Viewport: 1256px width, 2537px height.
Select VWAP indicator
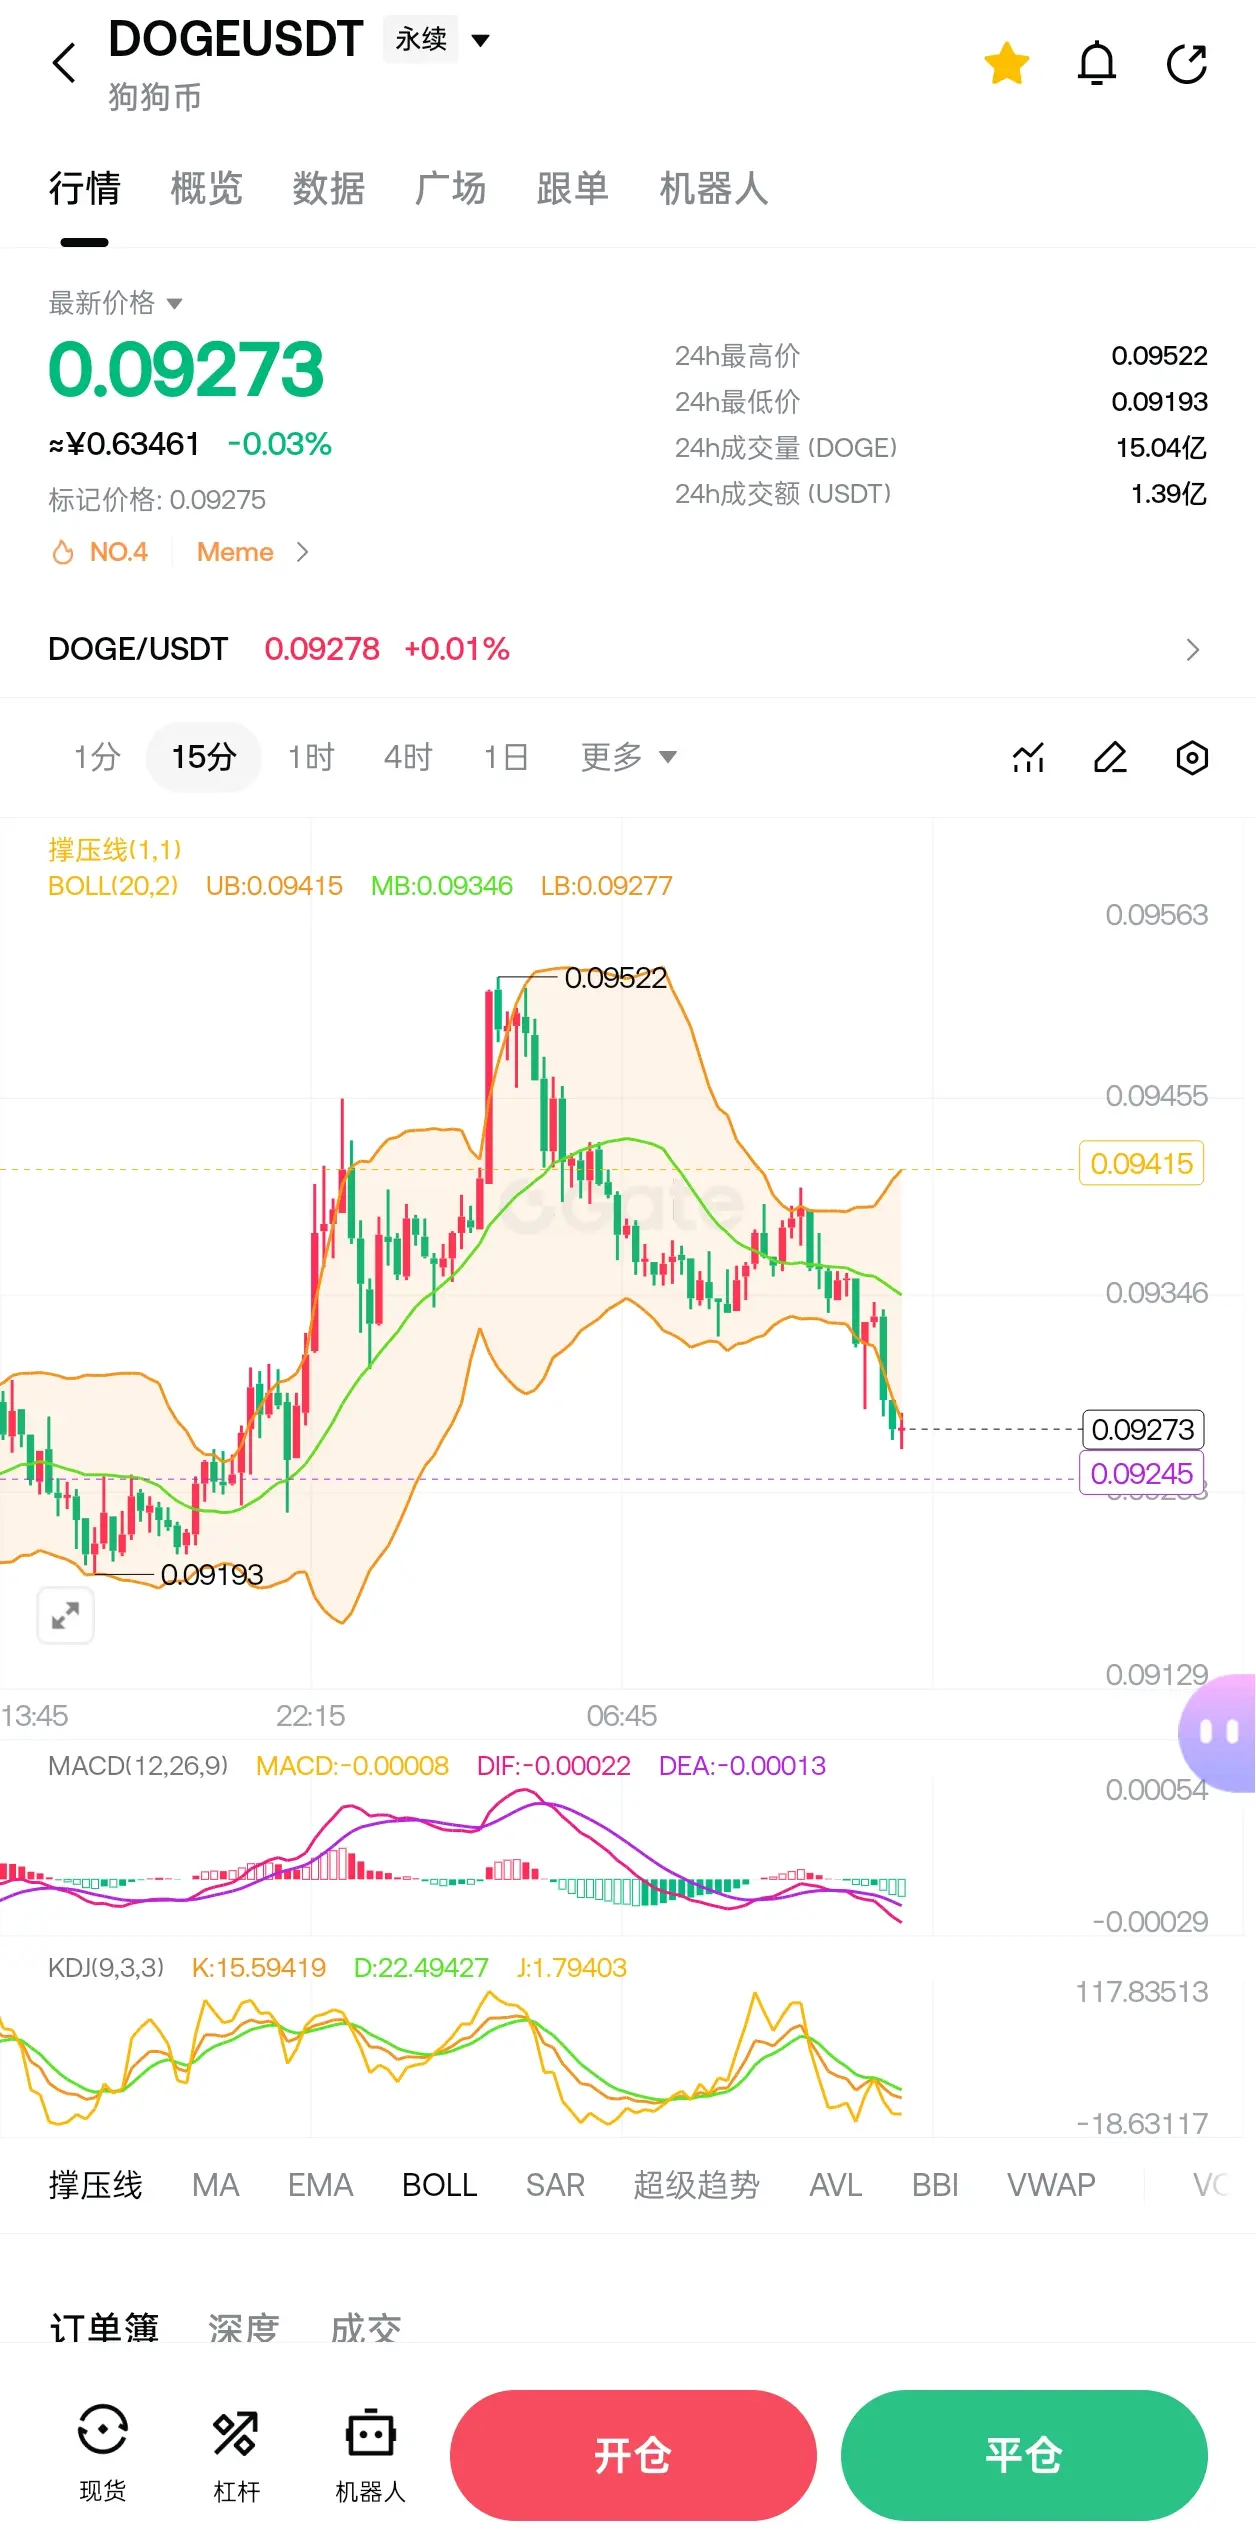[1051, 2185]
